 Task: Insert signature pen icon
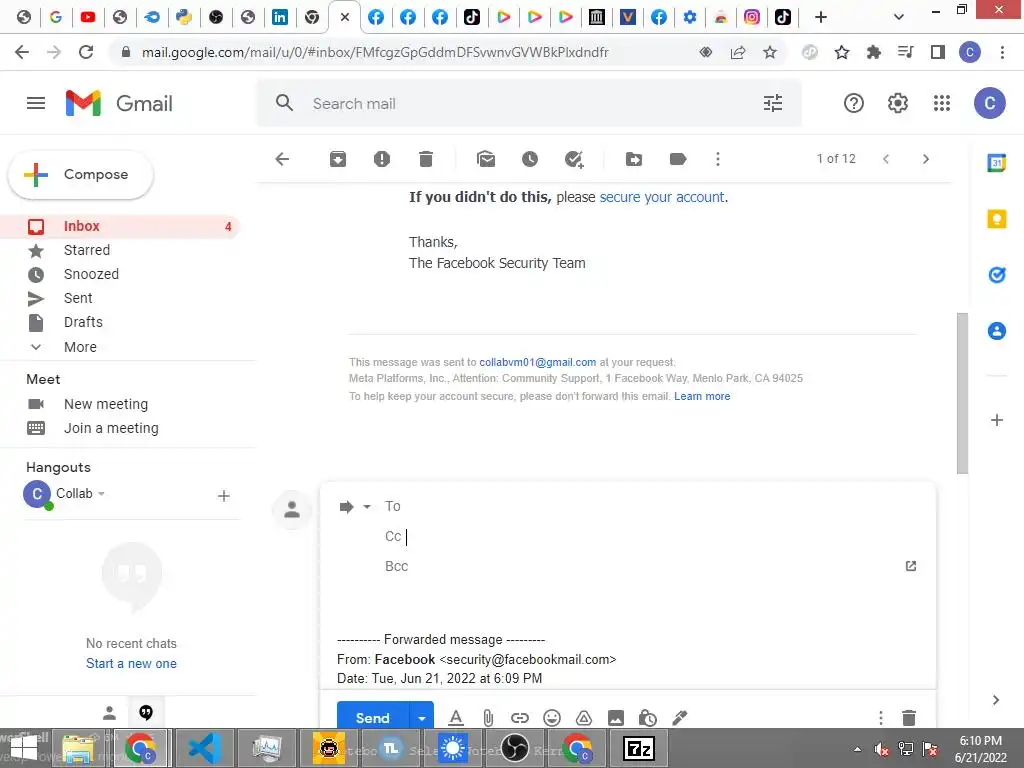(680, 718)
